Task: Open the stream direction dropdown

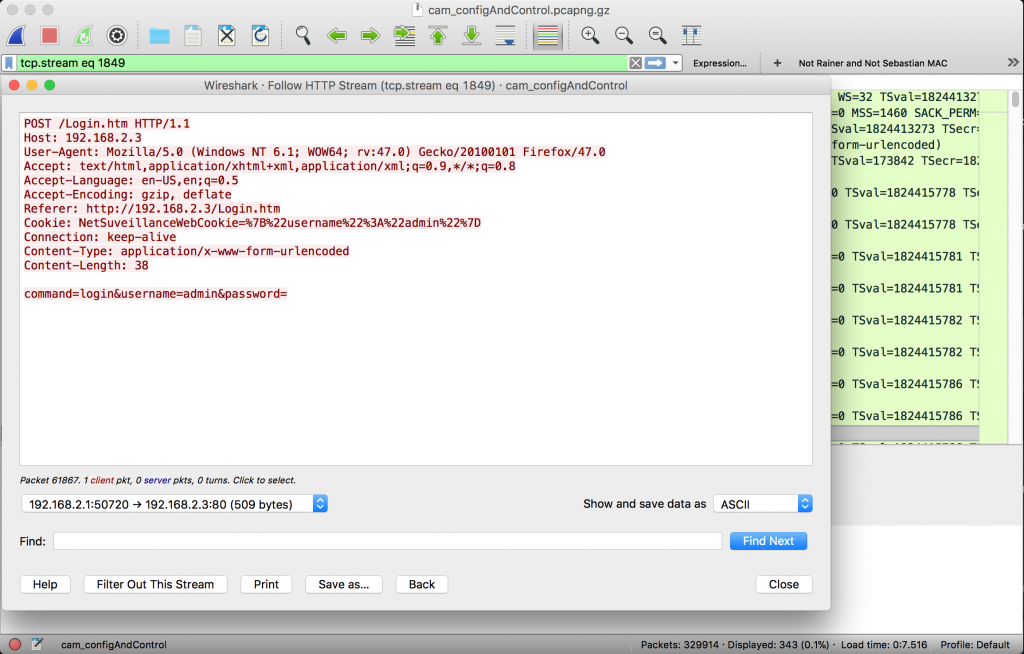Action: [x=174, y=504]
